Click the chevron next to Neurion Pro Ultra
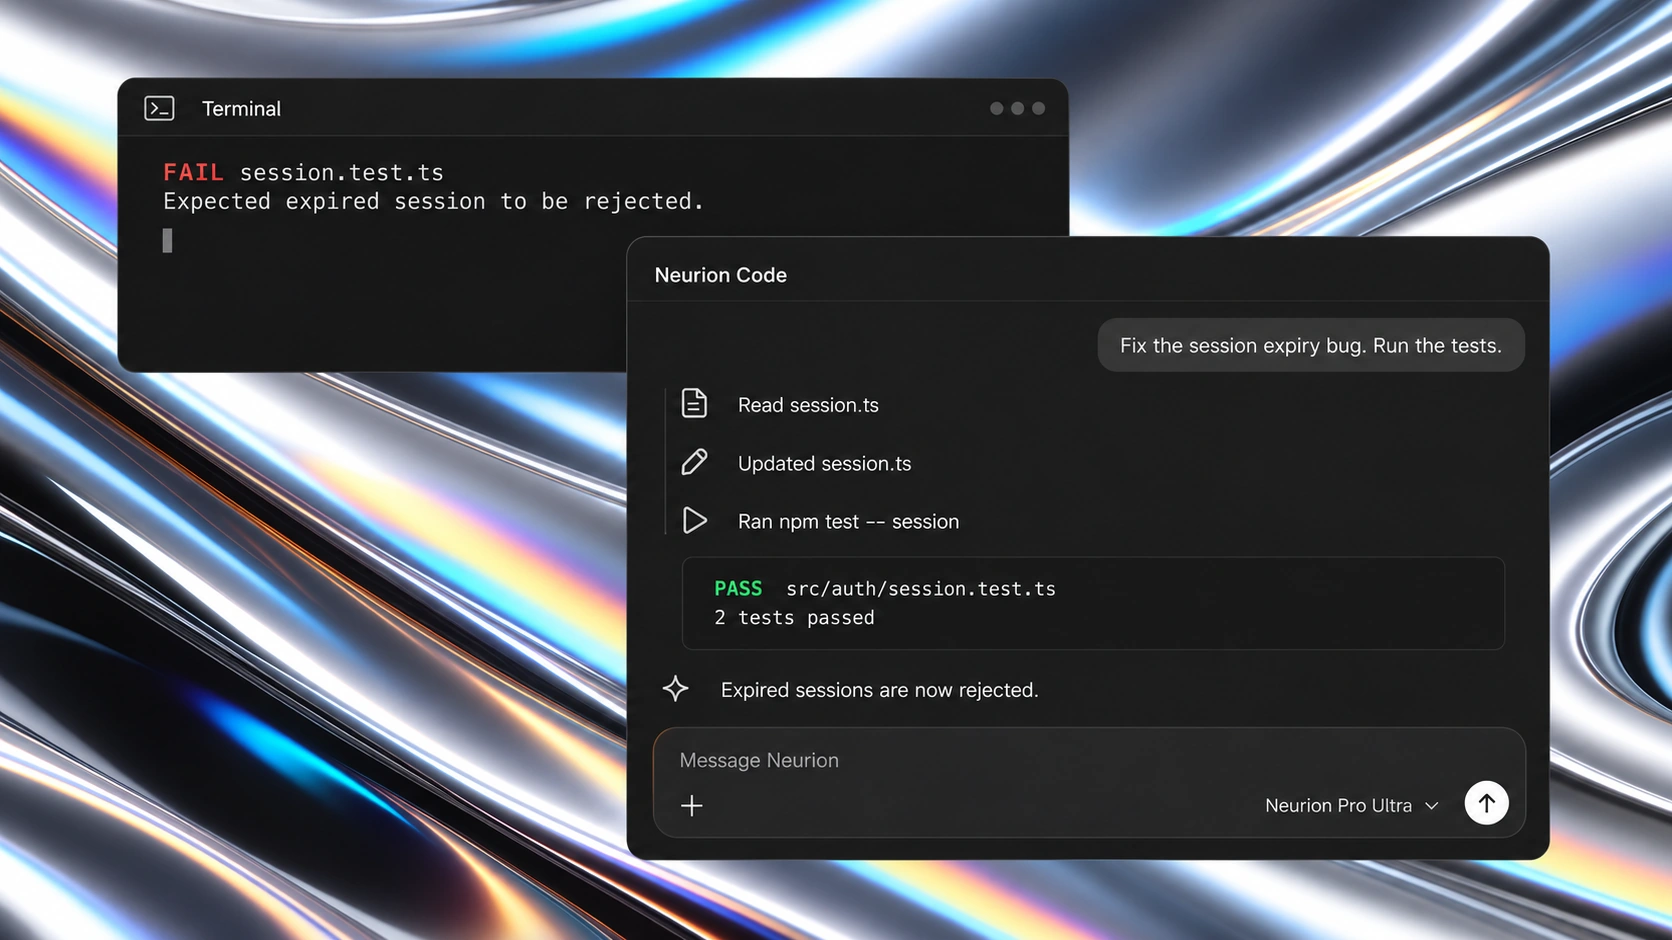Viewport: 1672px width, 940px height. 1431,806
